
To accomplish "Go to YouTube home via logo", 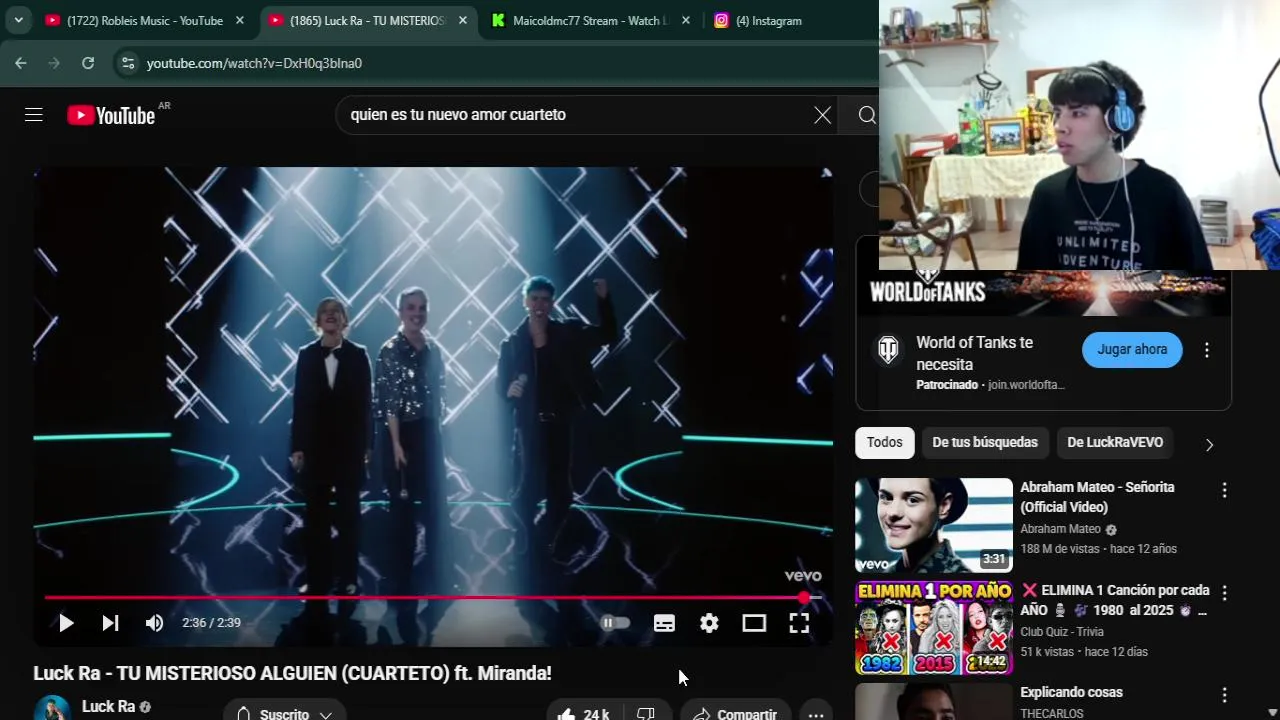I will pyautogui.click(x=111, y=115).
